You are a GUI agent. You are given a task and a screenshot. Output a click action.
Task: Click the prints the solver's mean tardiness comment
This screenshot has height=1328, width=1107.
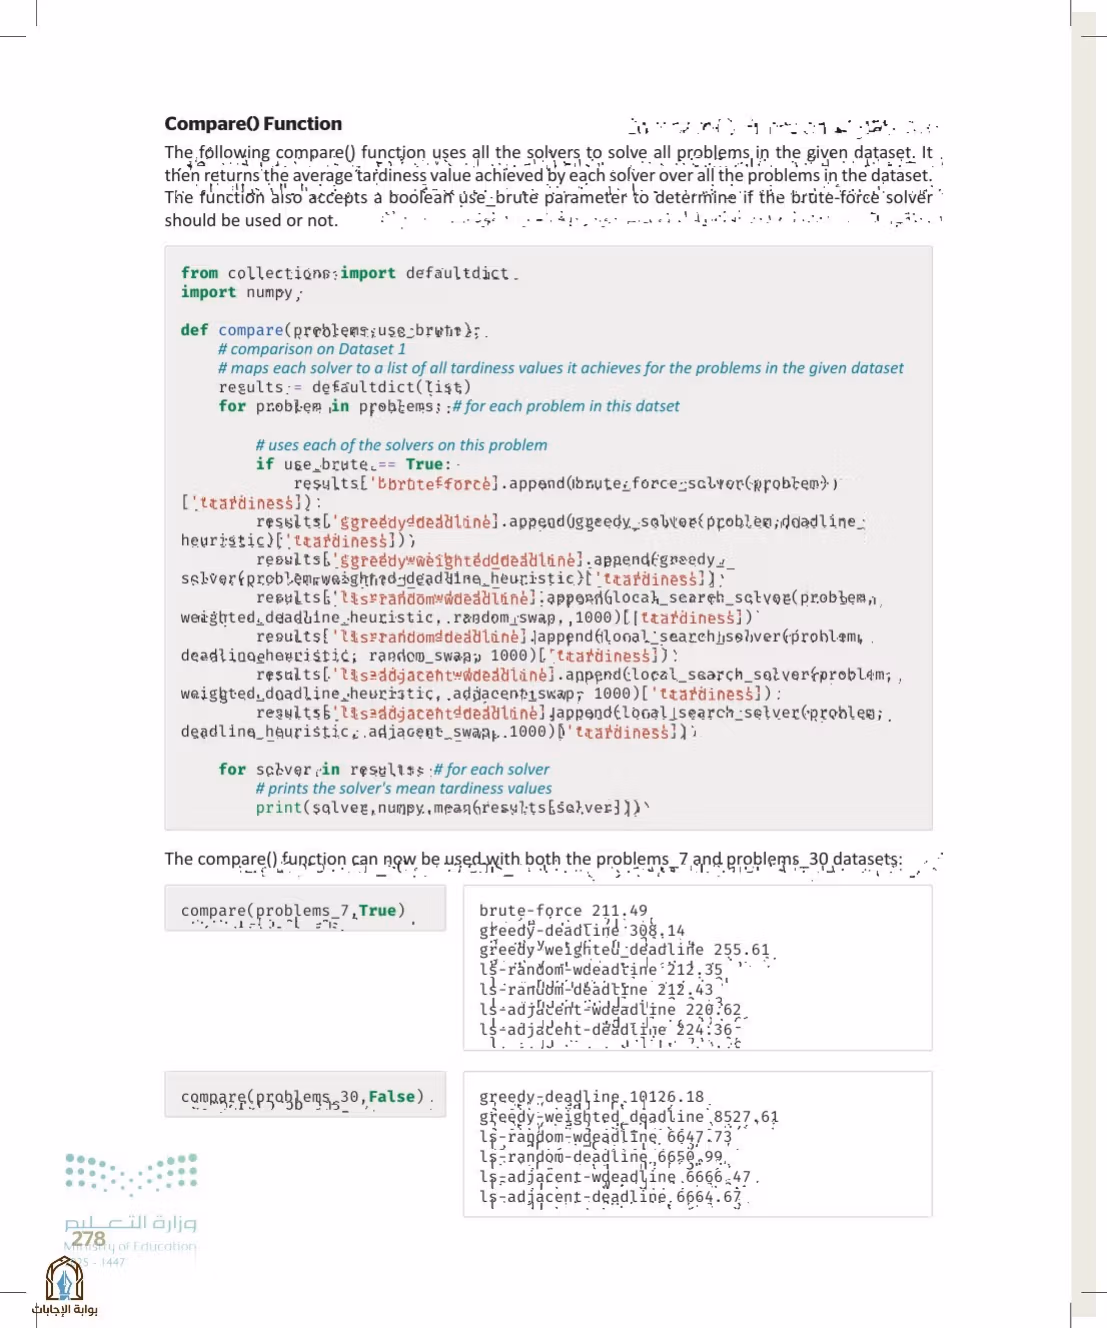pyautogui.click(x=403, y=788)
